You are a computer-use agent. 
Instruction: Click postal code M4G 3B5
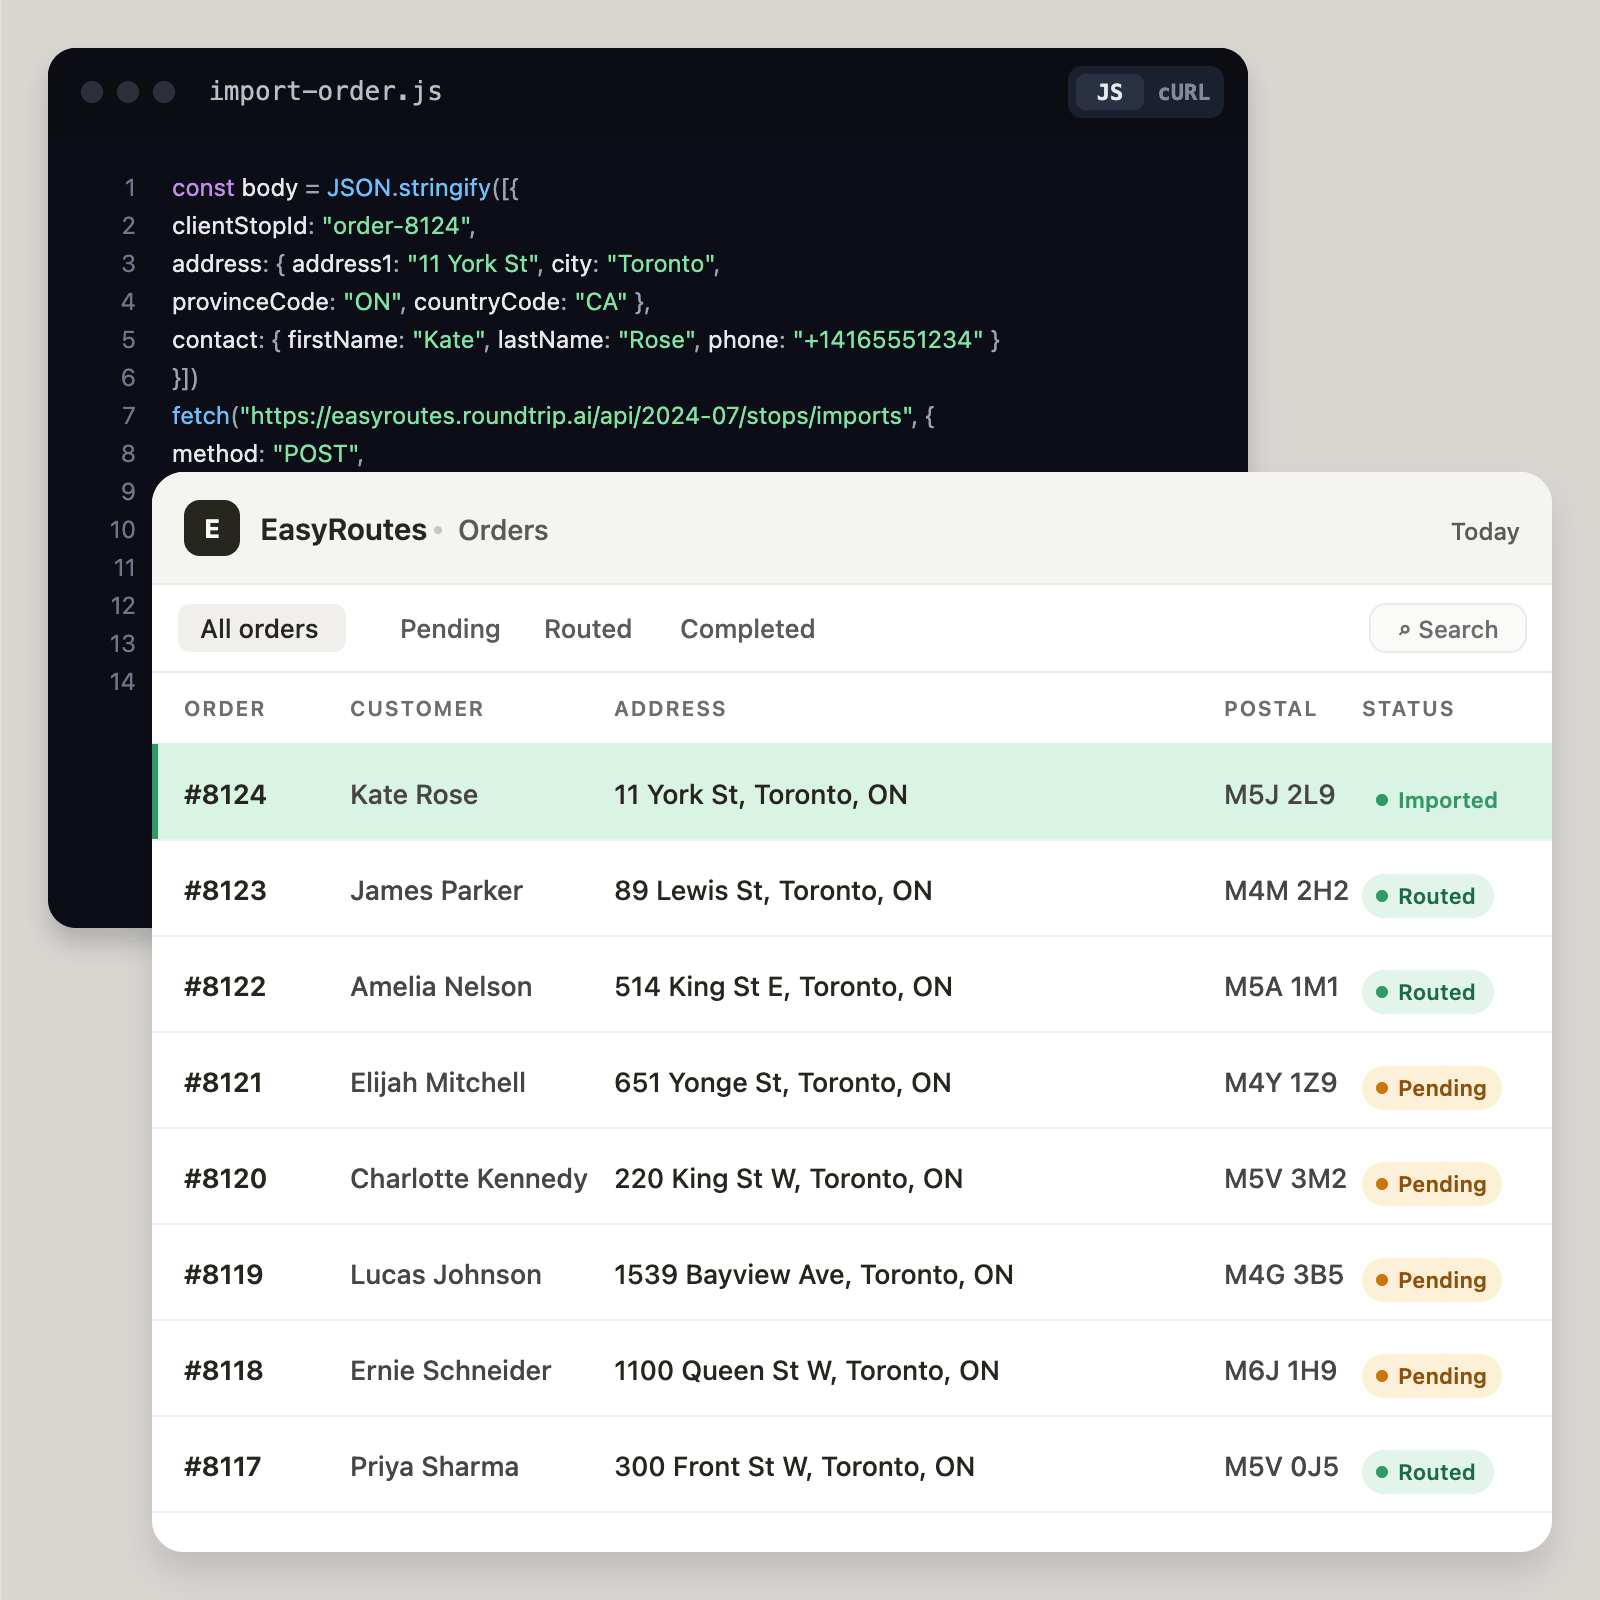1284,1275
